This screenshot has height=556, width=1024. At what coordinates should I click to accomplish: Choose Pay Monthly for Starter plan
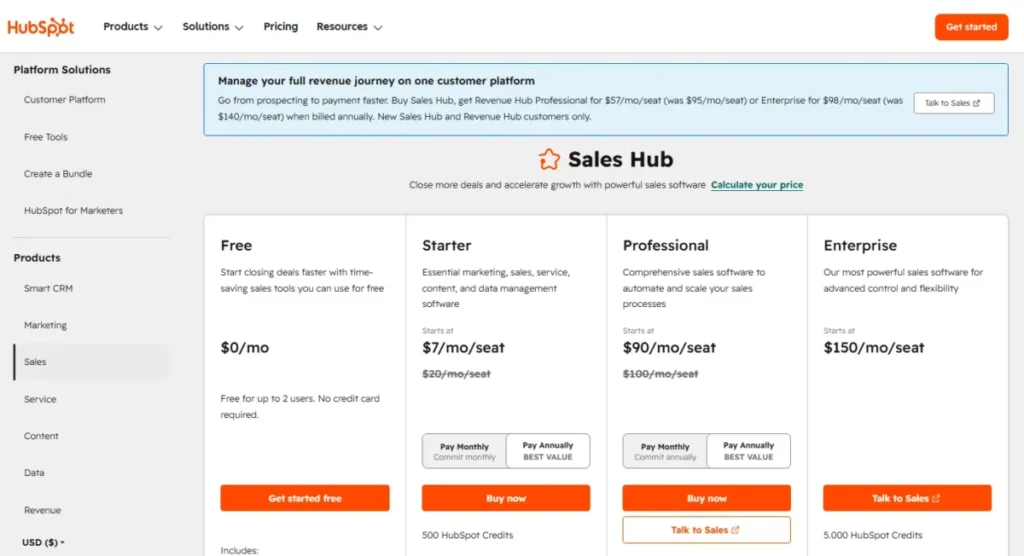pyautogui.click(x=464, y=451)
